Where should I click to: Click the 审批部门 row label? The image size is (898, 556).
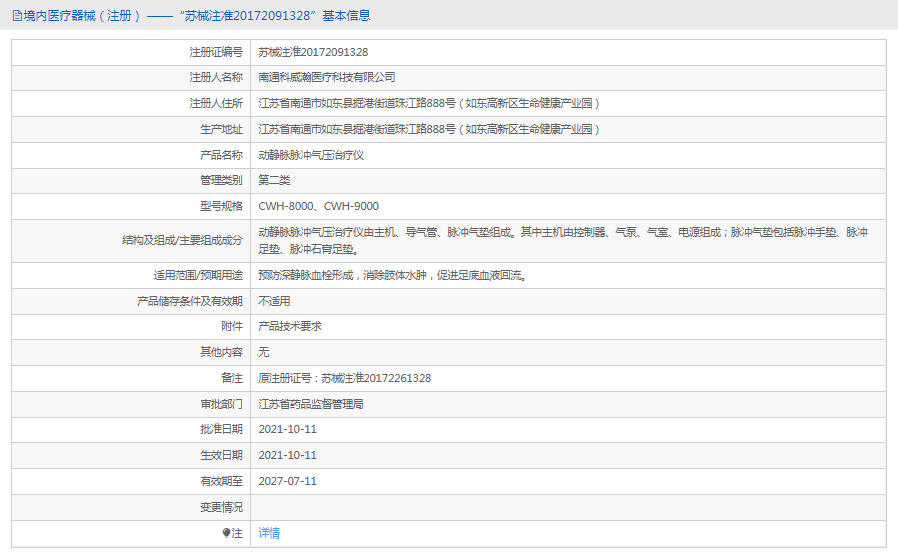point(221,404)
